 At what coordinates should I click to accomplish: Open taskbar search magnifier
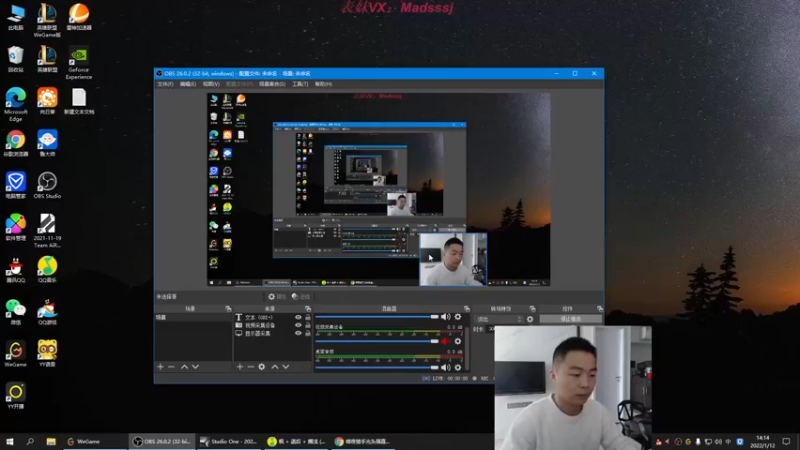tap(30, 441)
